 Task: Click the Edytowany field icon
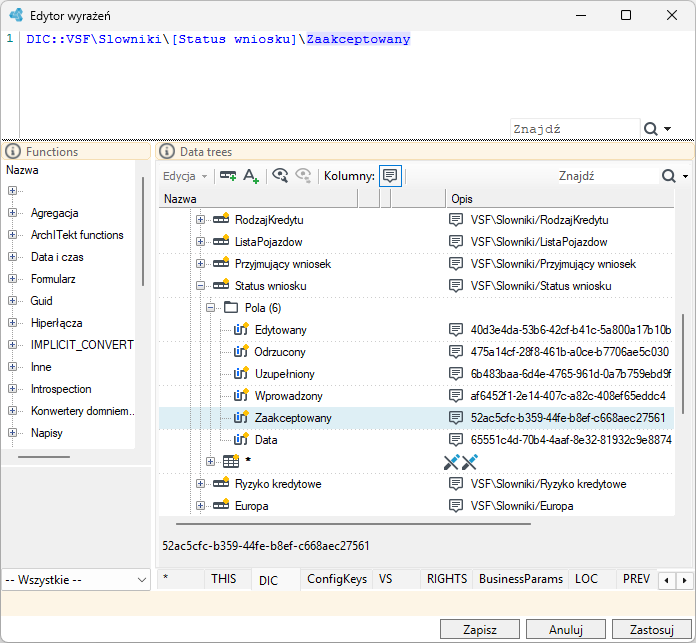tap(241, 329)
